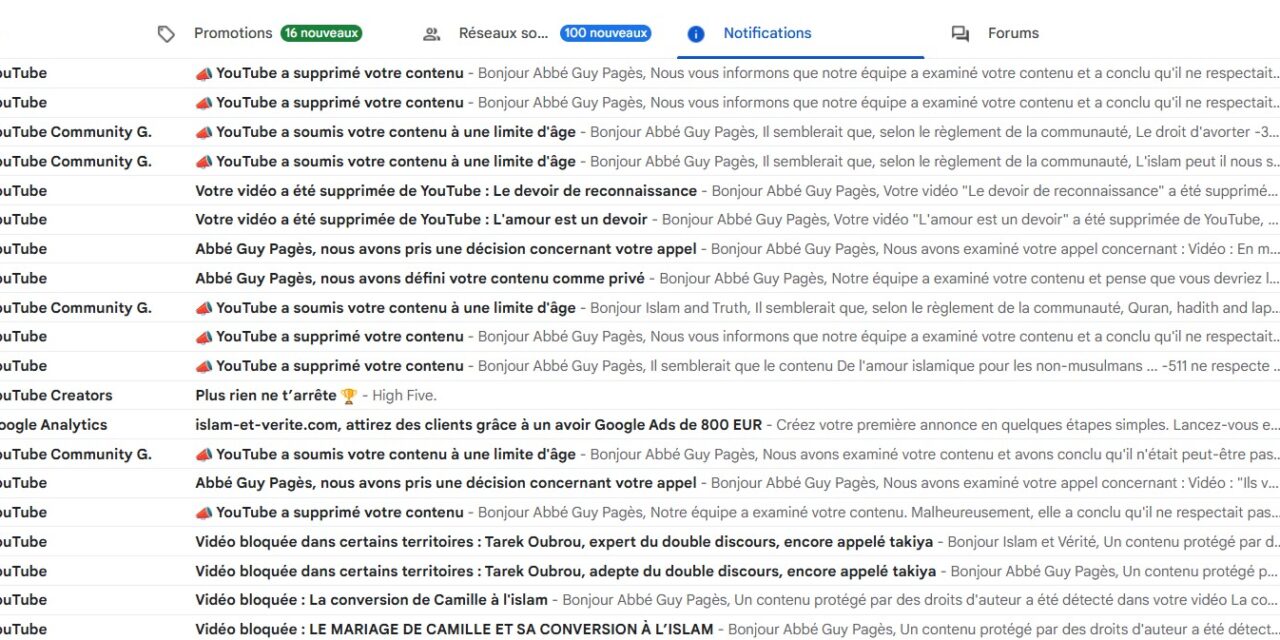This screenshot has height=640, width=1280.
Task: Click the '100 nouveaux' blue badge
Action: 605,33
